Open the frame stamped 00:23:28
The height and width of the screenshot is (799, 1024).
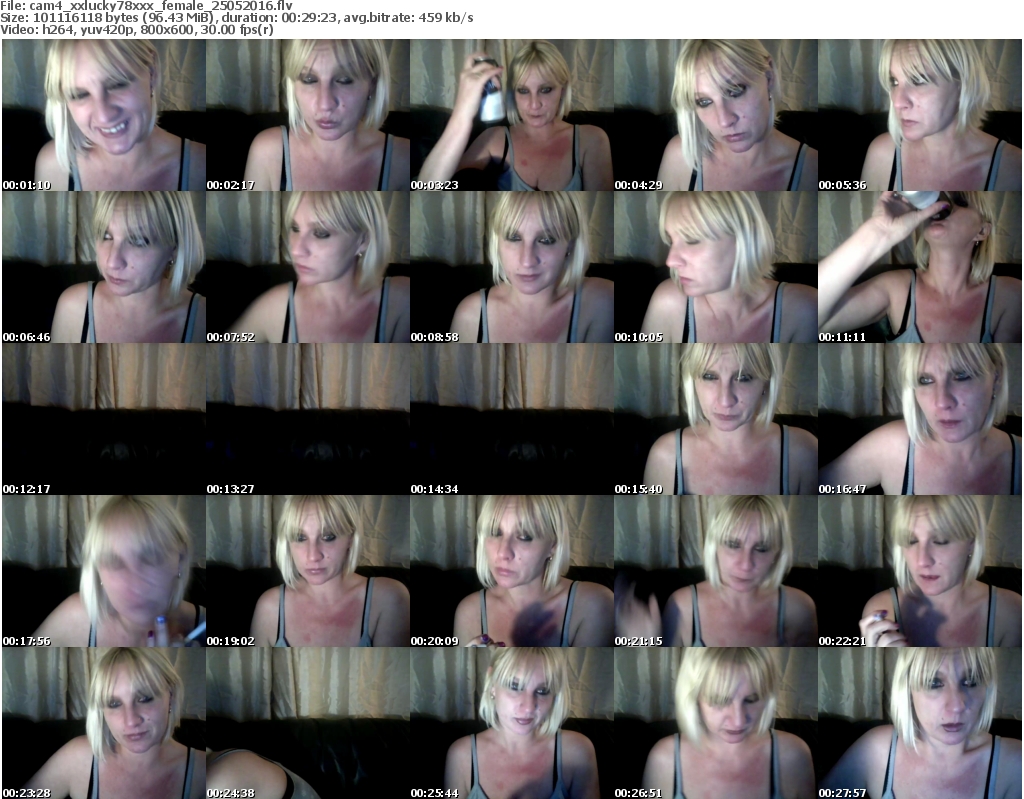click(104, 723)
